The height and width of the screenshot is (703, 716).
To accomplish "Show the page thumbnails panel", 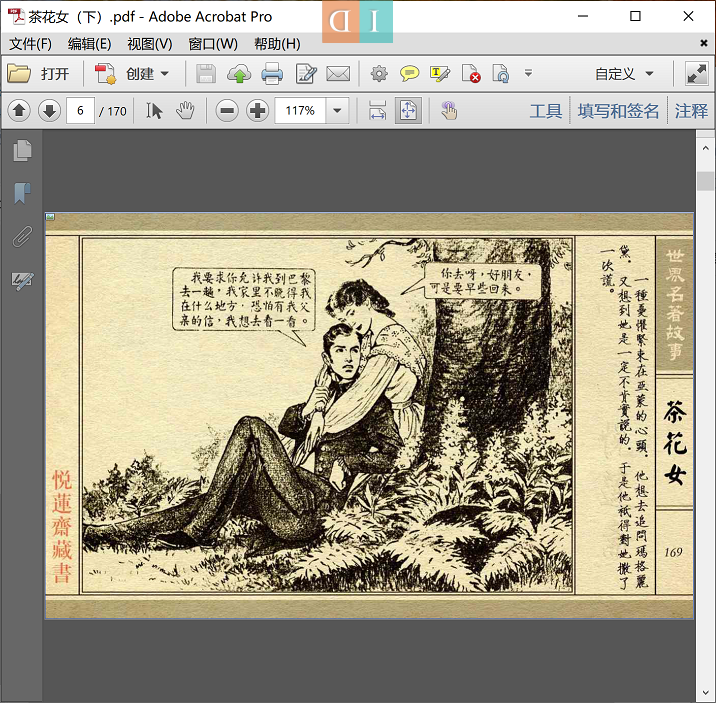I will 22,150.
